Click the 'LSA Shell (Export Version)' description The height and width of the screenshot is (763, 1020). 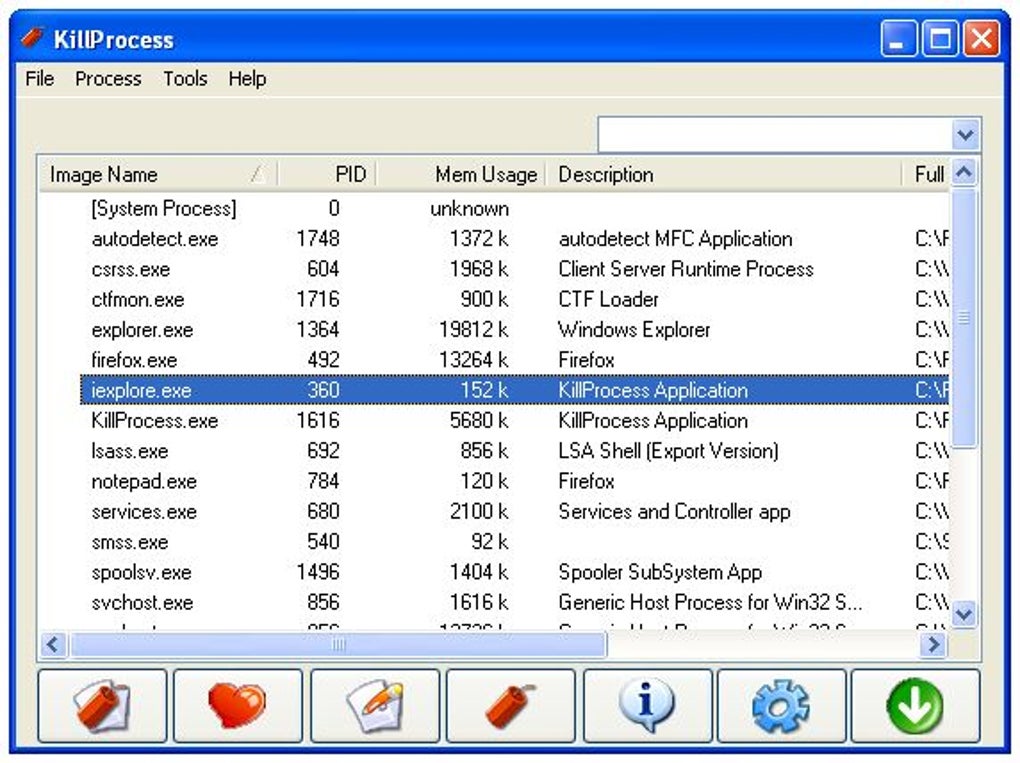669,451
